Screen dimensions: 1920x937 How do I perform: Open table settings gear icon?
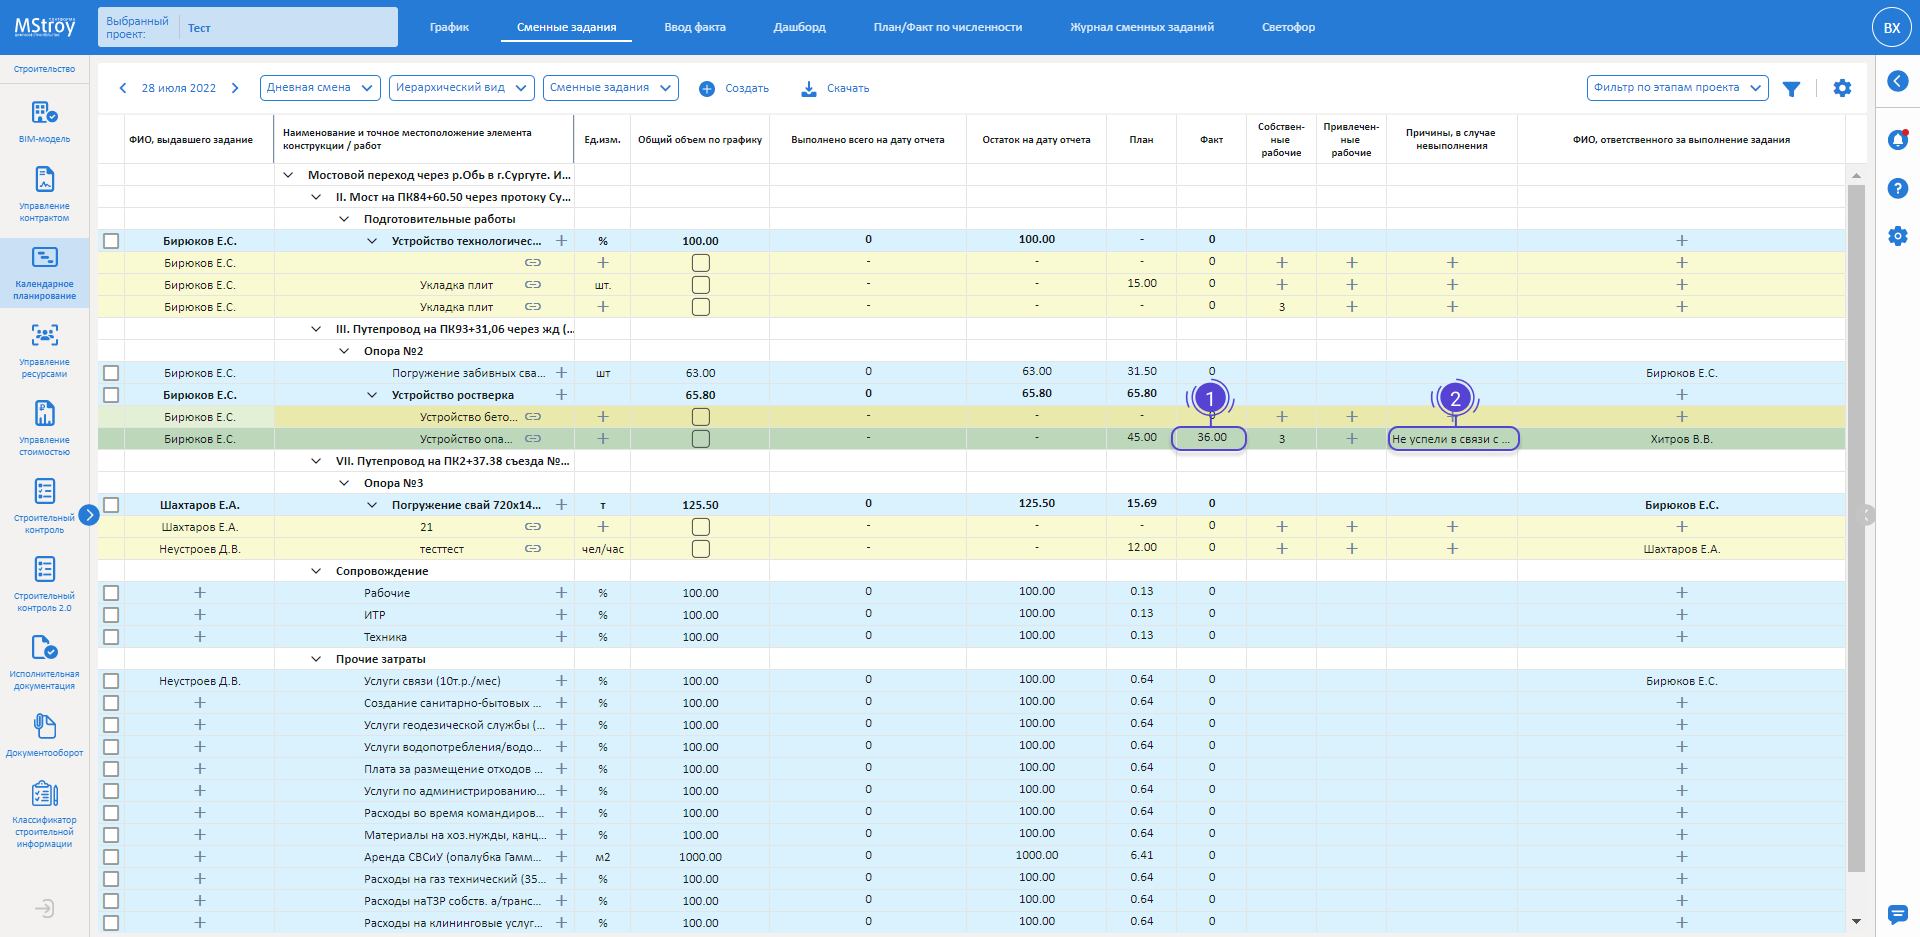coord(1842,88)
